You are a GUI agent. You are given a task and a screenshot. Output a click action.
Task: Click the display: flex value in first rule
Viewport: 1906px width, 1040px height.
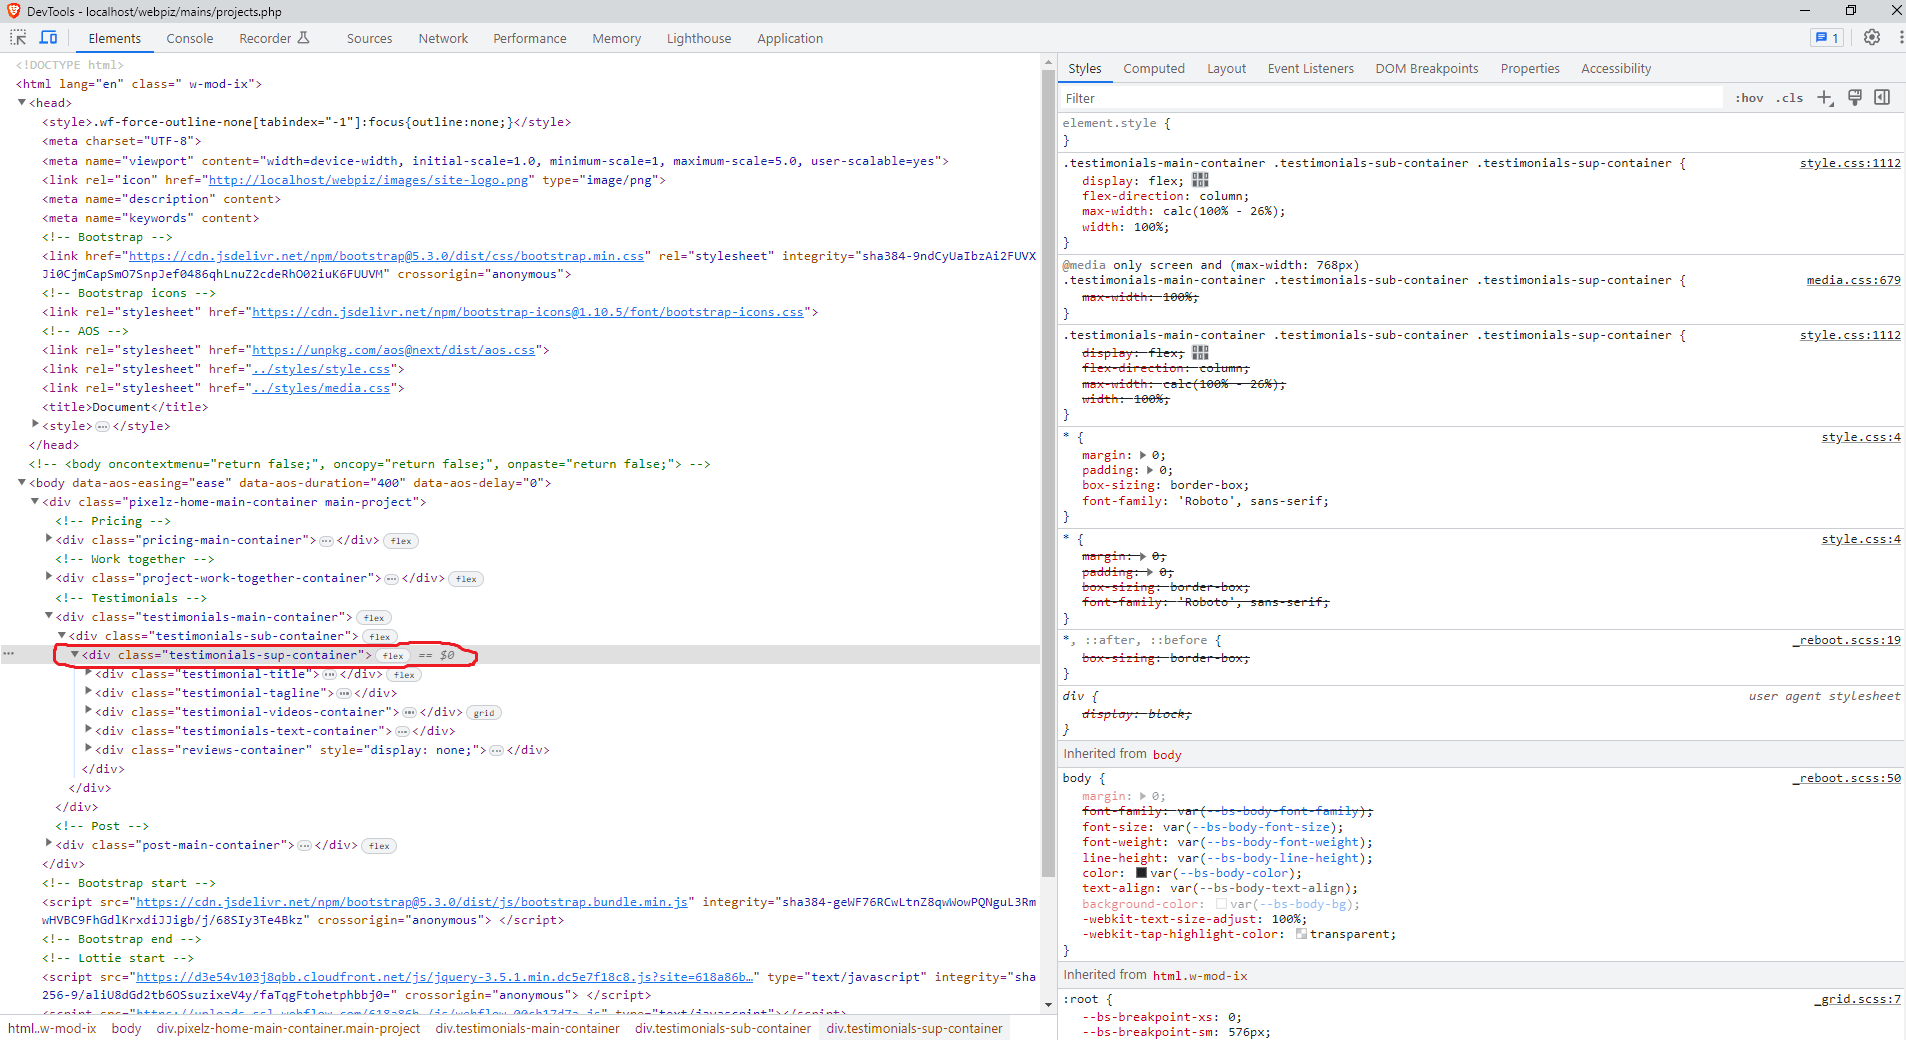[x=1161, y=181]
